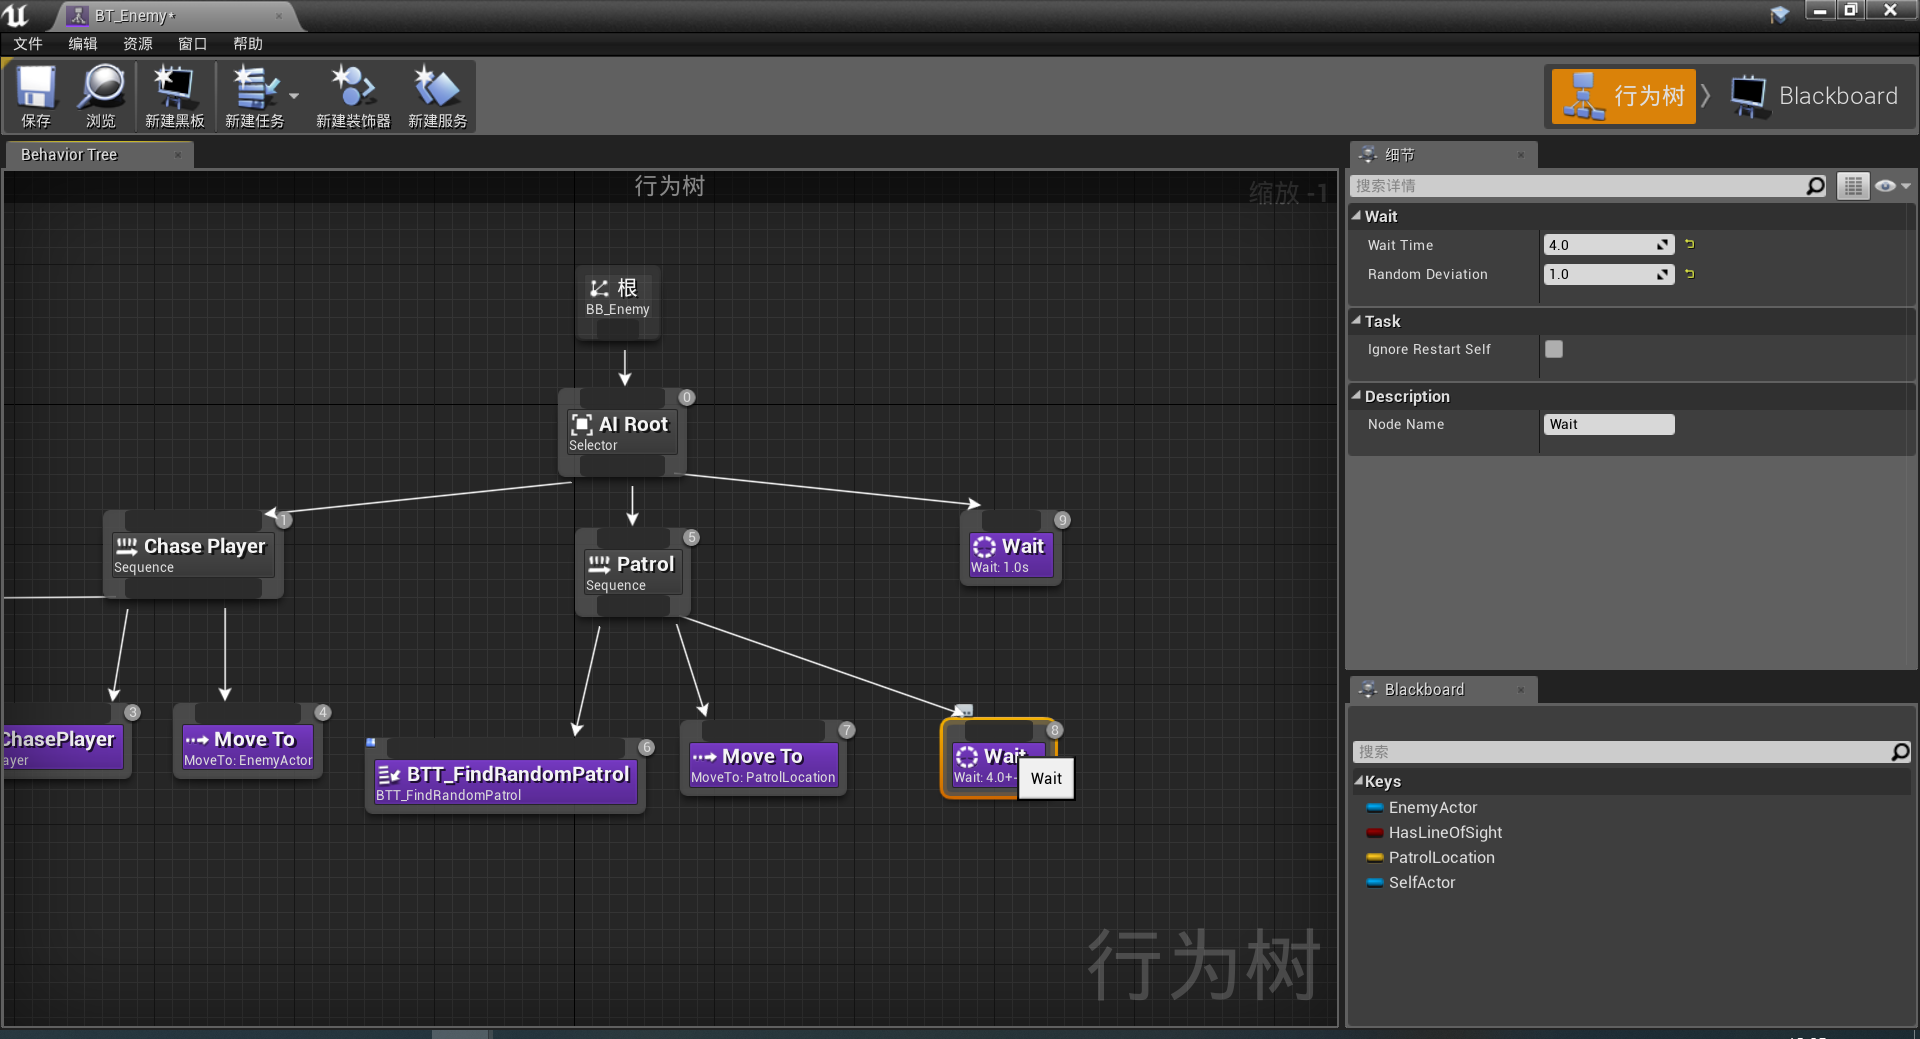Screen dimensions: 1920x1039
Task: Click the details search magnifier icon
Action: (x=1816, y=186)
